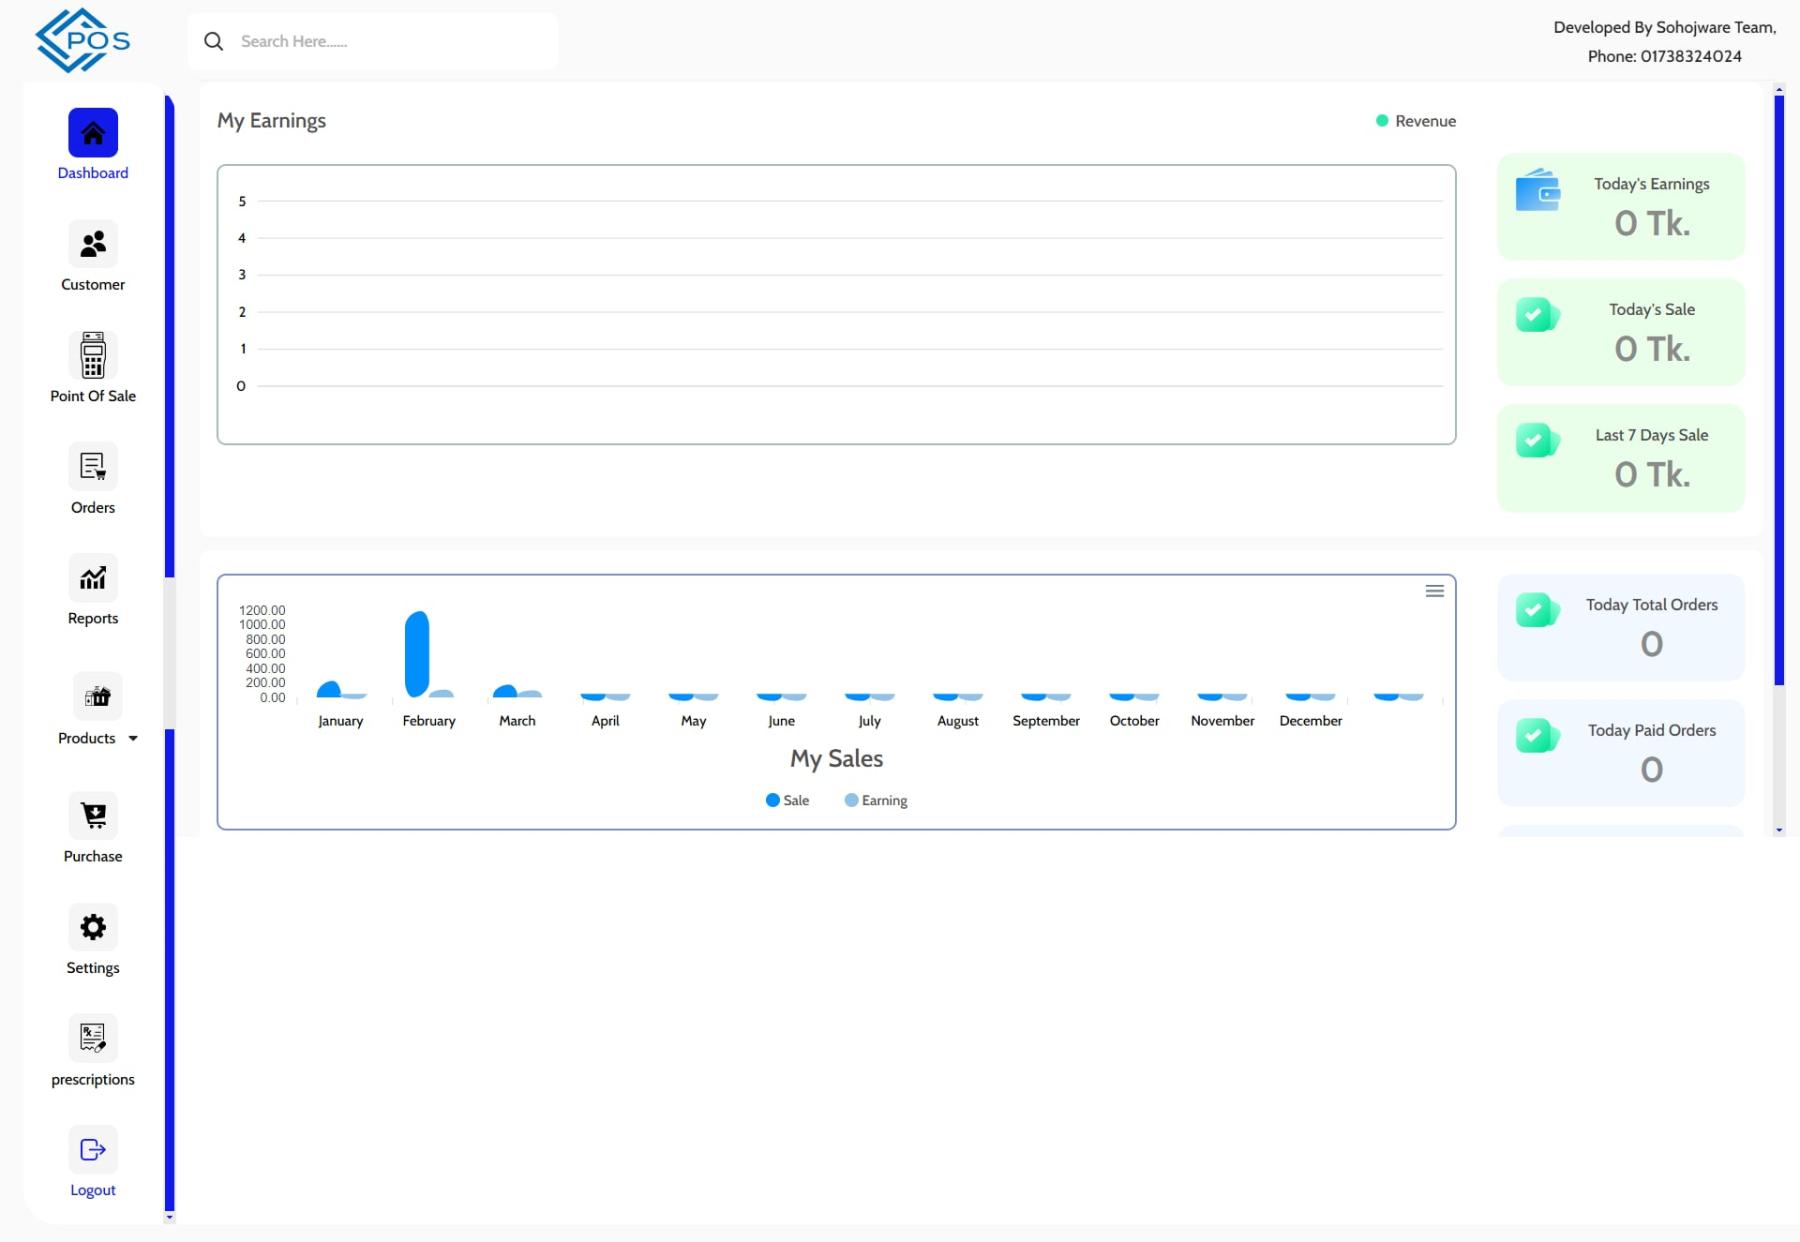The image size is (1800, 1242).
Task: Click the check icon on Last 7 Days Sale
Action: (1538, 440)
